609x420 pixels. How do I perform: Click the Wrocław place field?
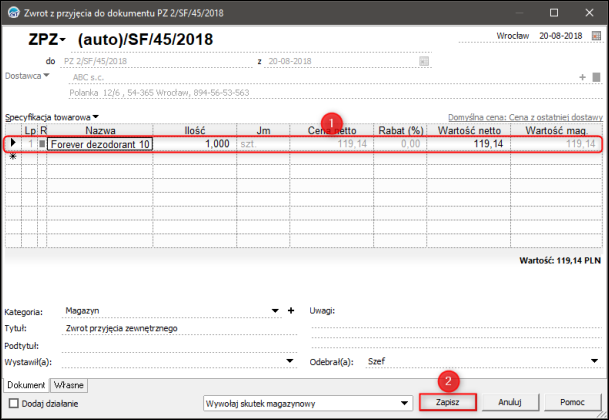coord(512,36)
